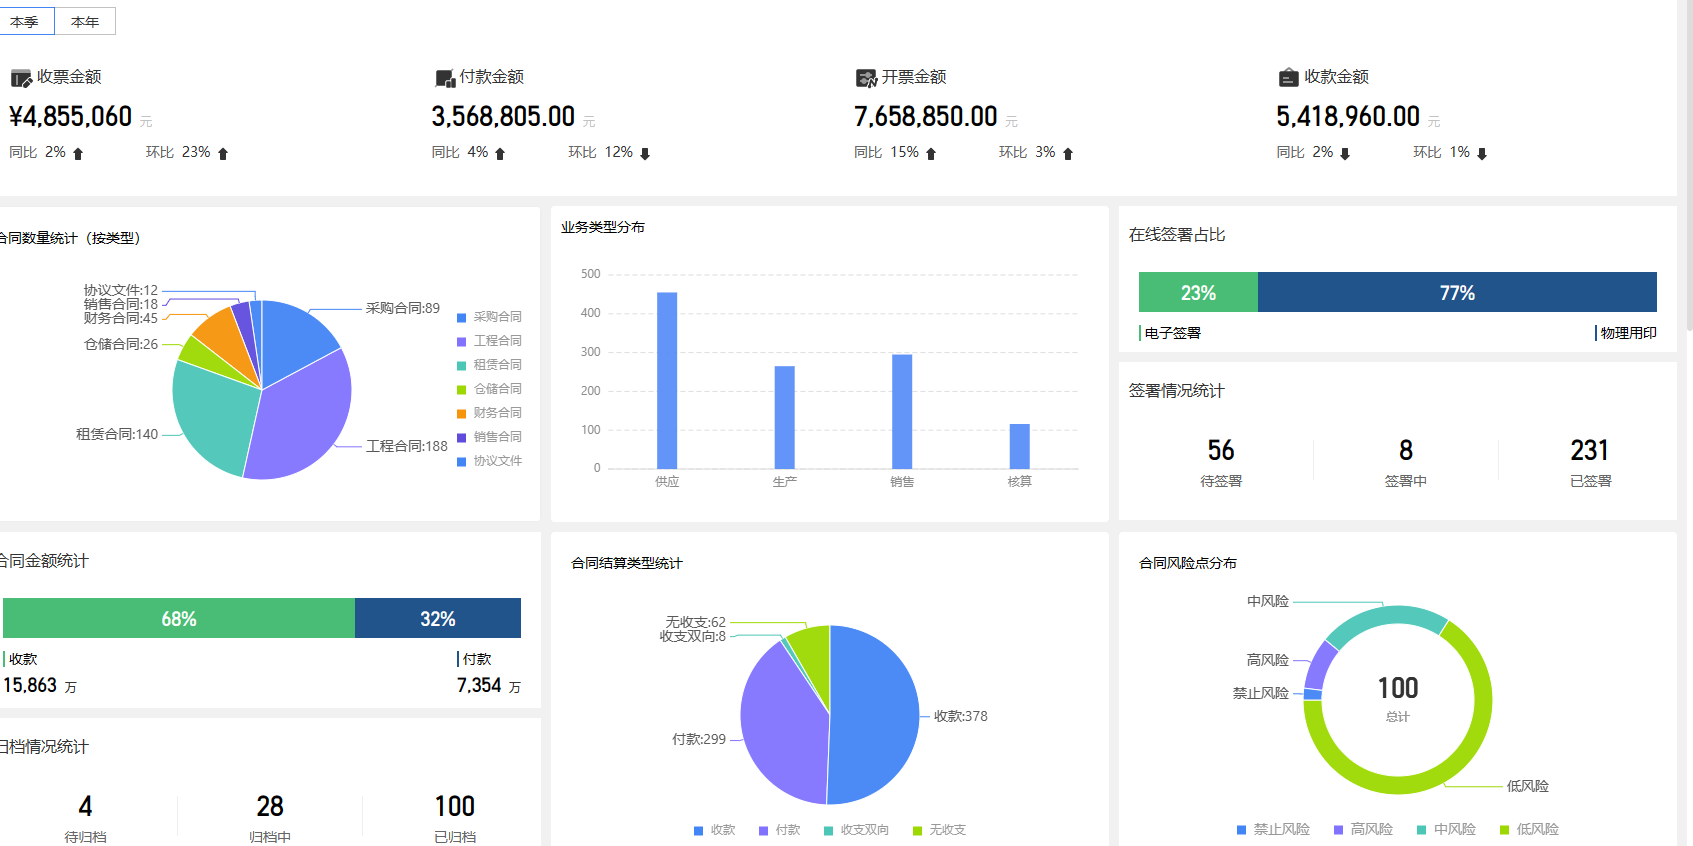This screenshot has width=1693, height=846.
Task: Click the 收款金额 briefcase icon
Action: point(1289,77)
